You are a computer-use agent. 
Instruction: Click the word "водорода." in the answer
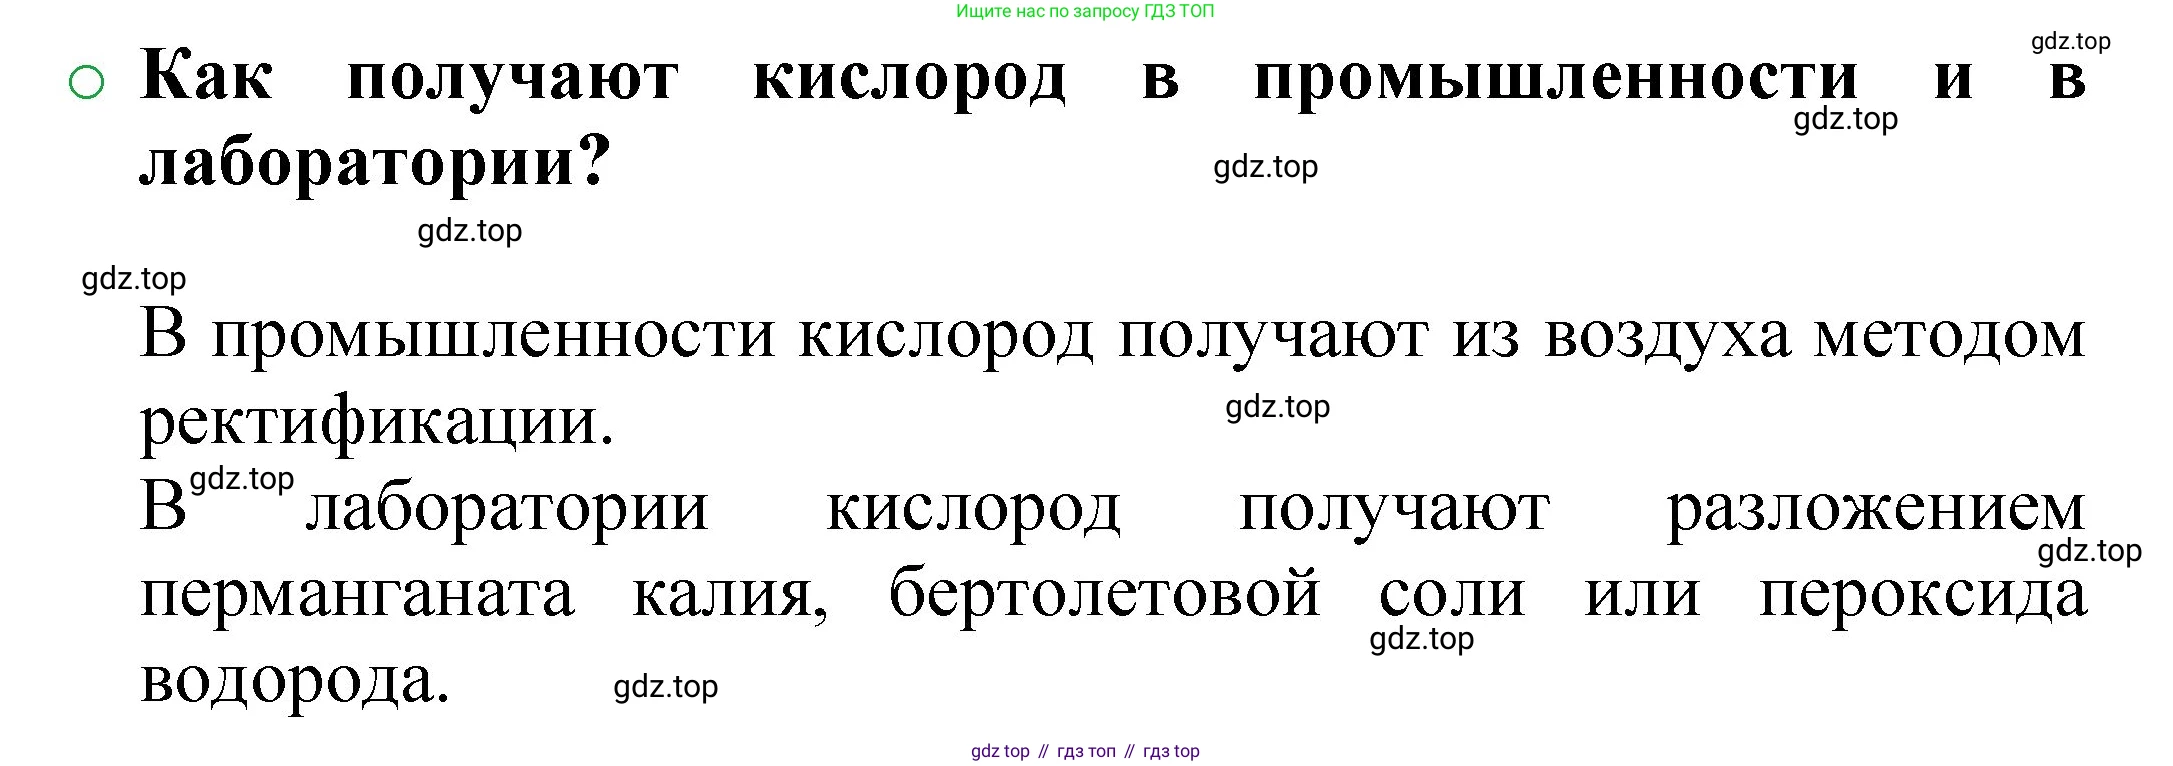coord(295,685)
